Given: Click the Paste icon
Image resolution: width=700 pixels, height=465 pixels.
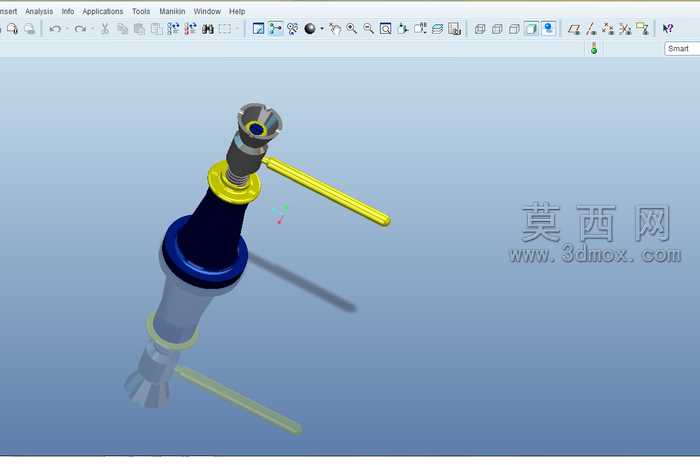Looking at the screenshot, I should [139, 29].
